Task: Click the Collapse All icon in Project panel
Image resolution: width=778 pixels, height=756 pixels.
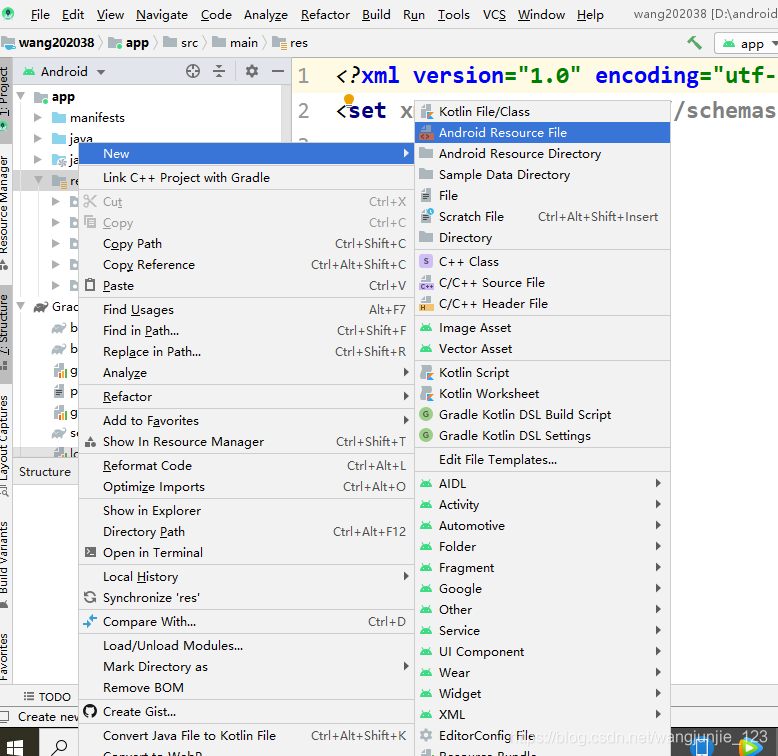Action: coord(219,71)
